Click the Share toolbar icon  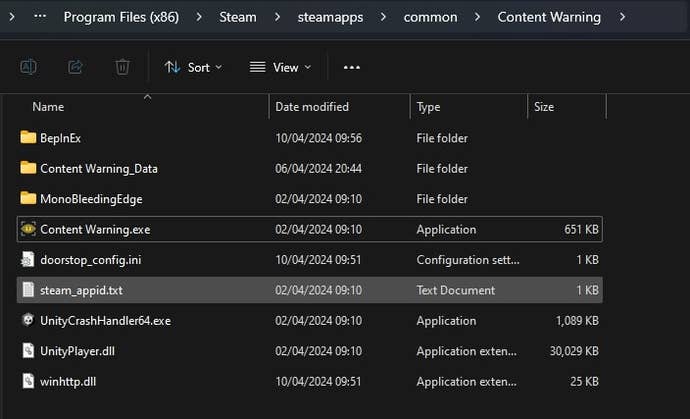tap(75, 67)
